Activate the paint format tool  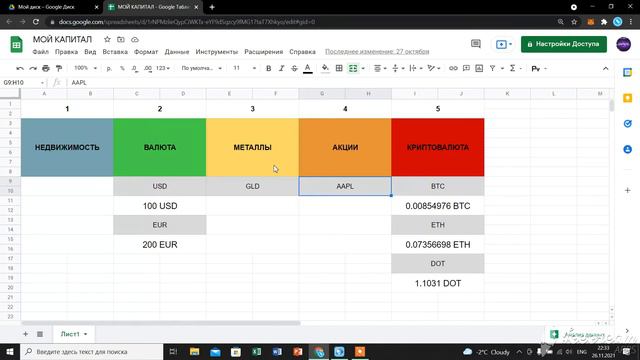pyautogui.click(x=59, y=69)
